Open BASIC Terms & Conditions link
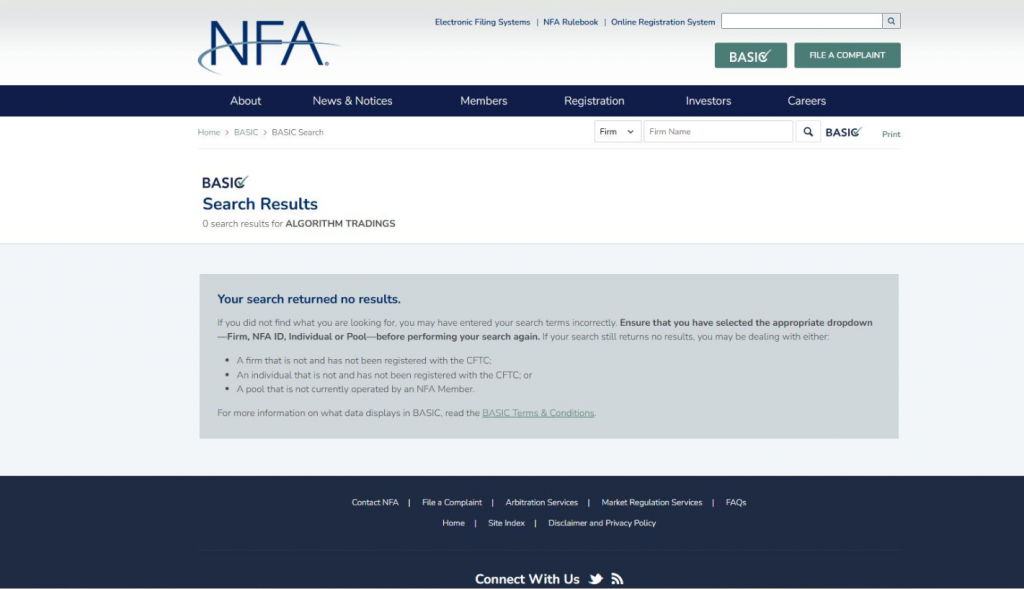 pyautogui.click(x=537, y=413)
